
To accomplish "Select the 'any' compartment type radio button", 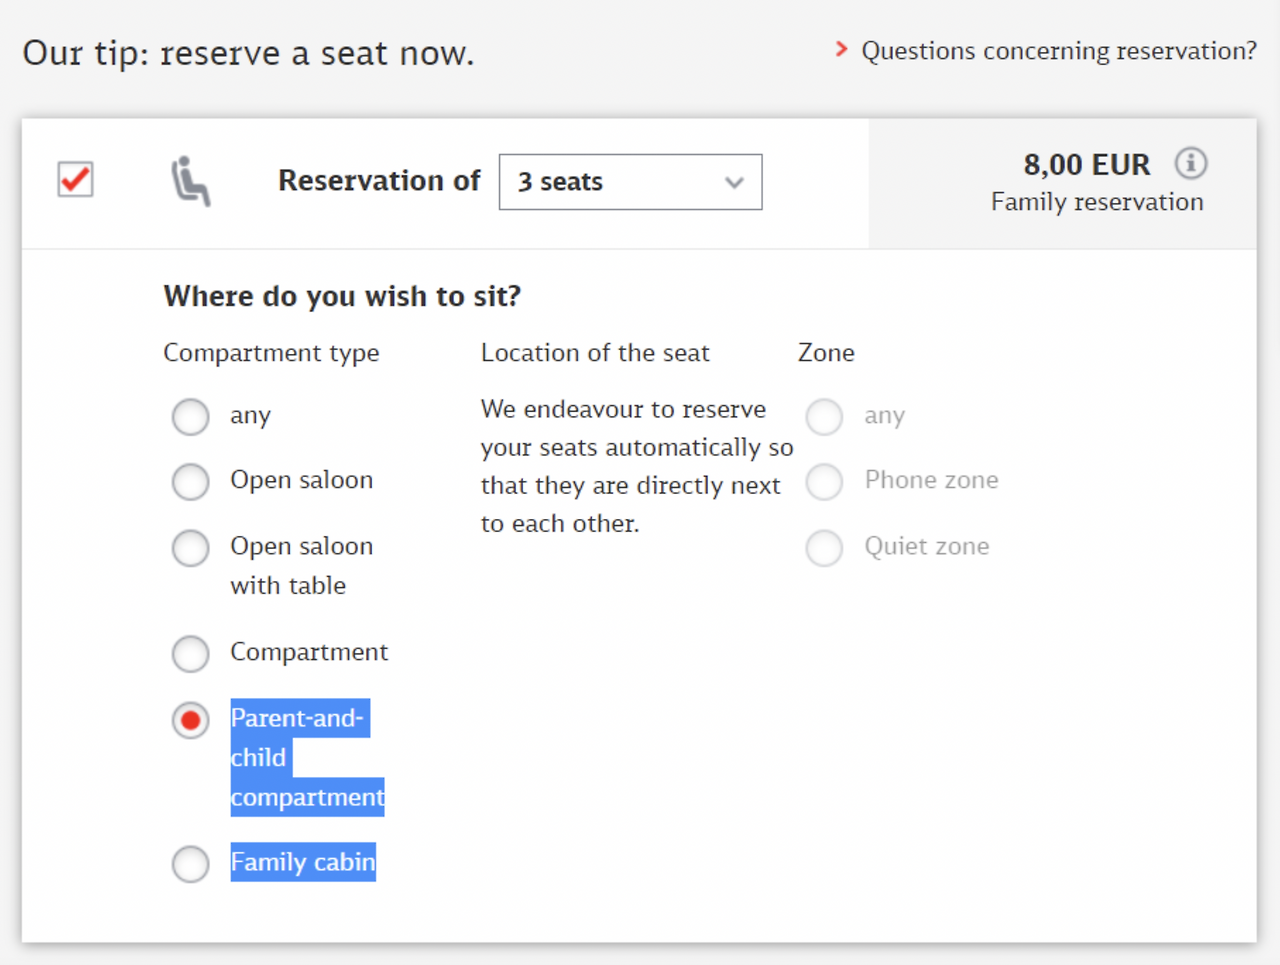I will pyautogui.click(x=190, y=416).
